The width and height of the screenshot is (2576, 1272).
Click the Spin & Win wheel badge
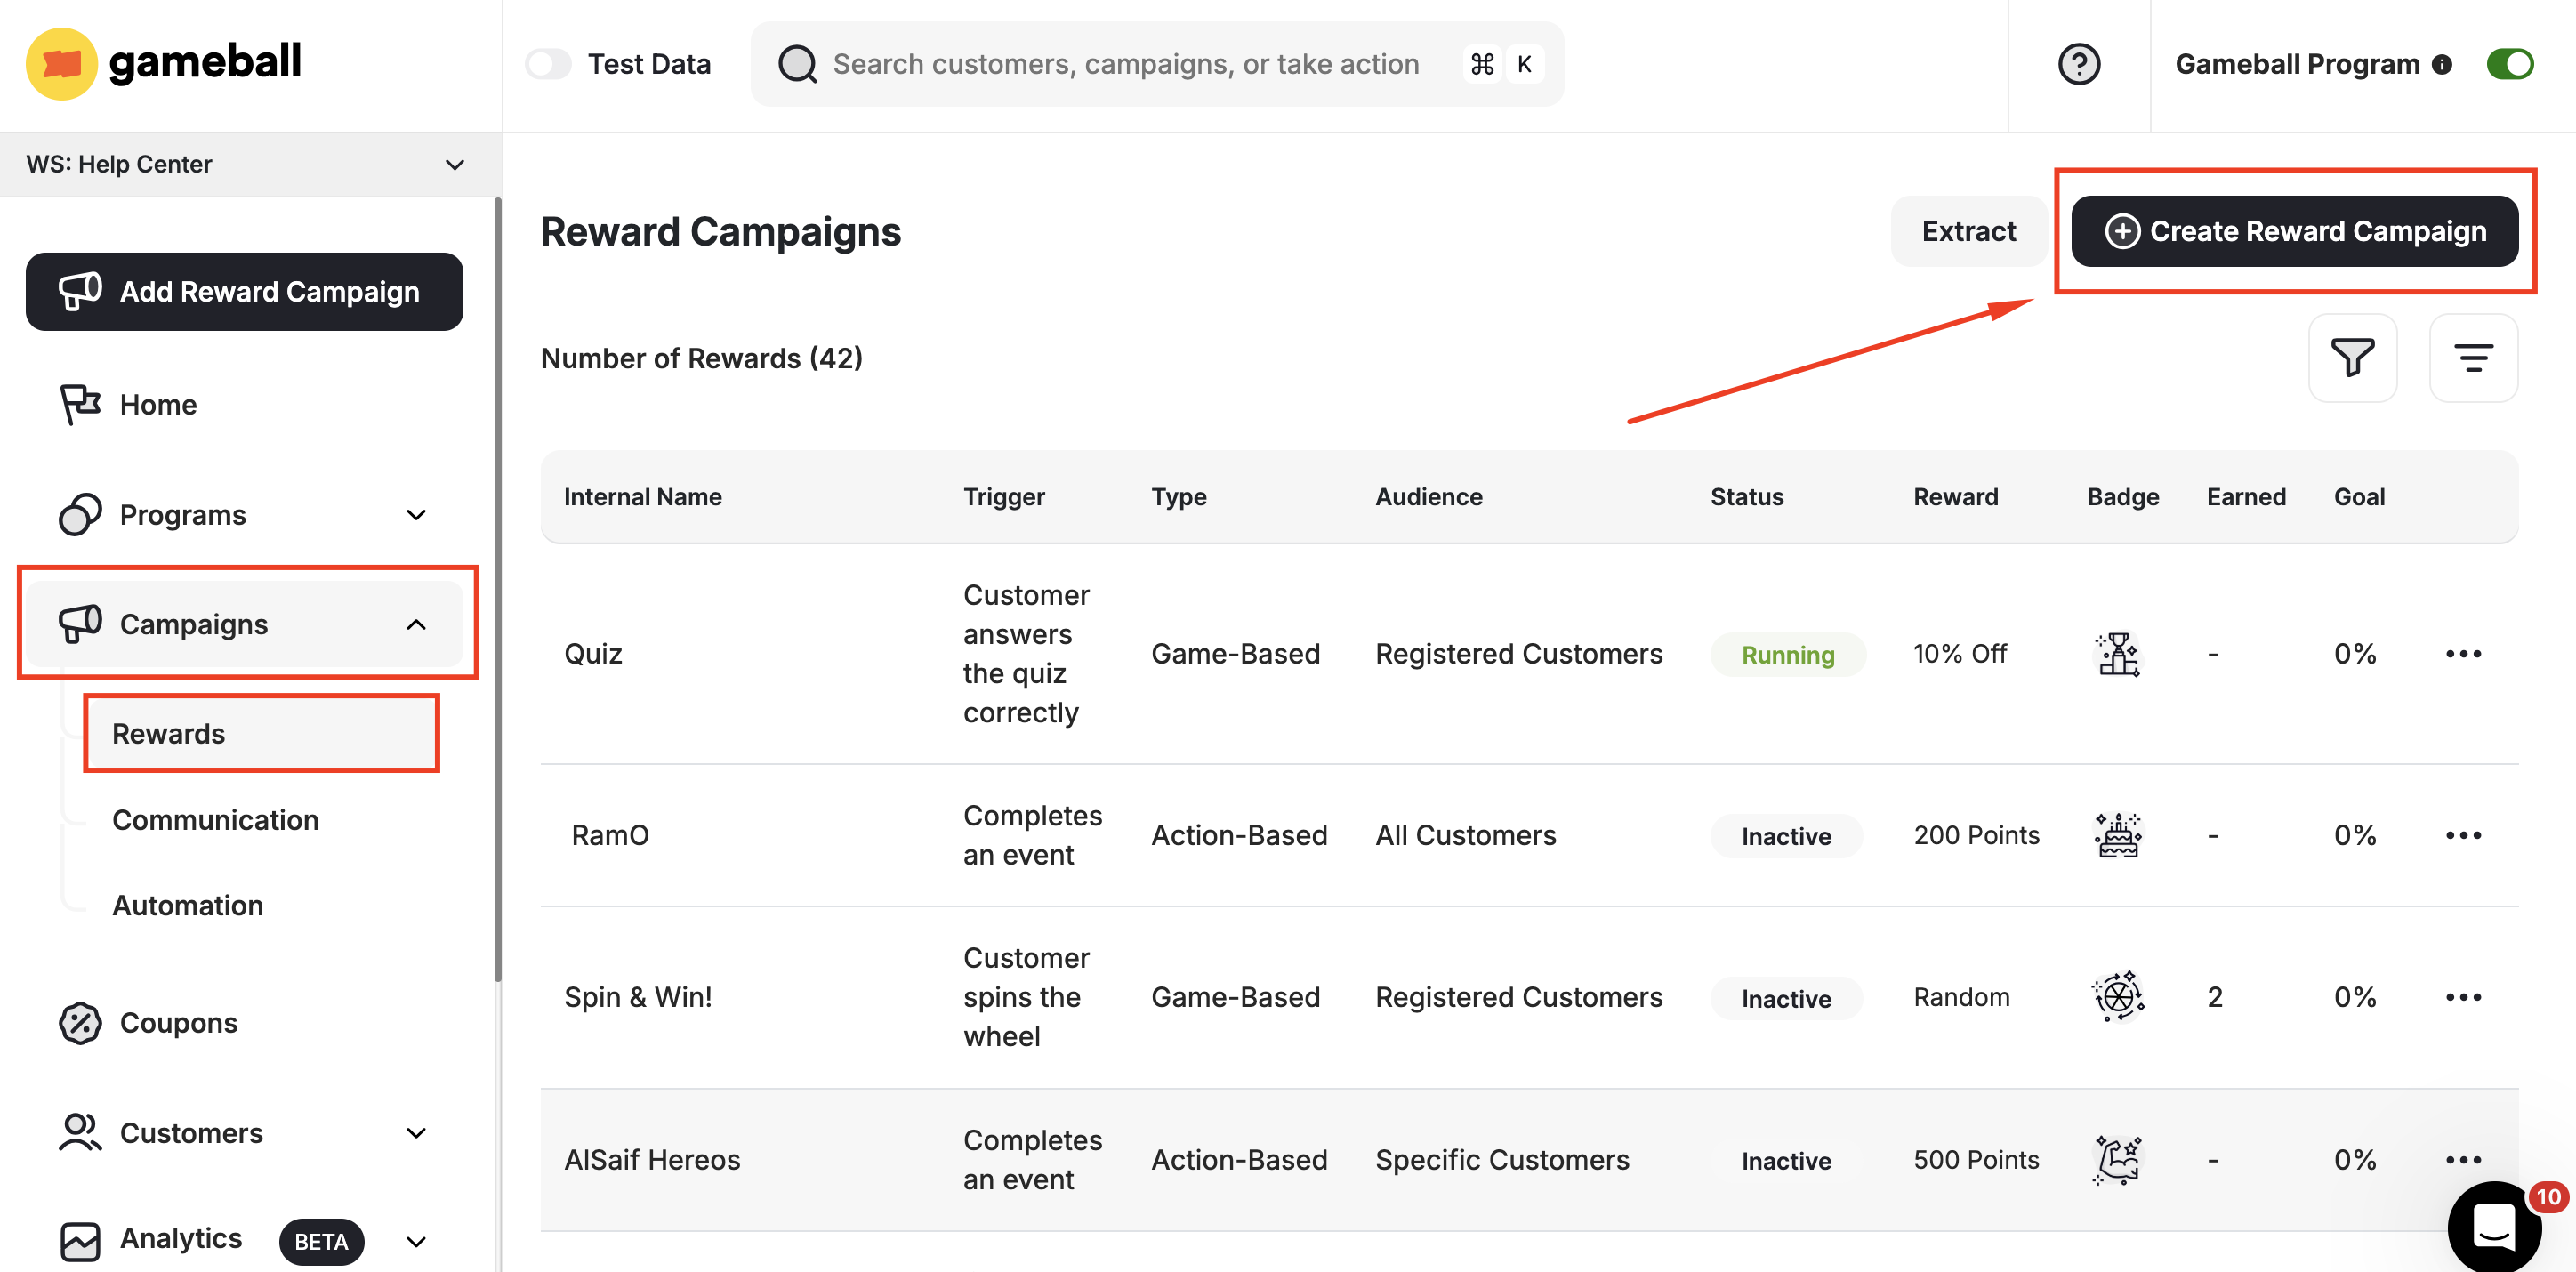[2117, 996]
